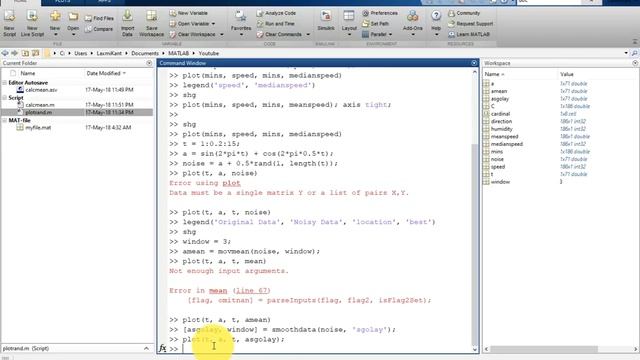Click the 'line 67' error link
The image size is (640, 360).
251,291
